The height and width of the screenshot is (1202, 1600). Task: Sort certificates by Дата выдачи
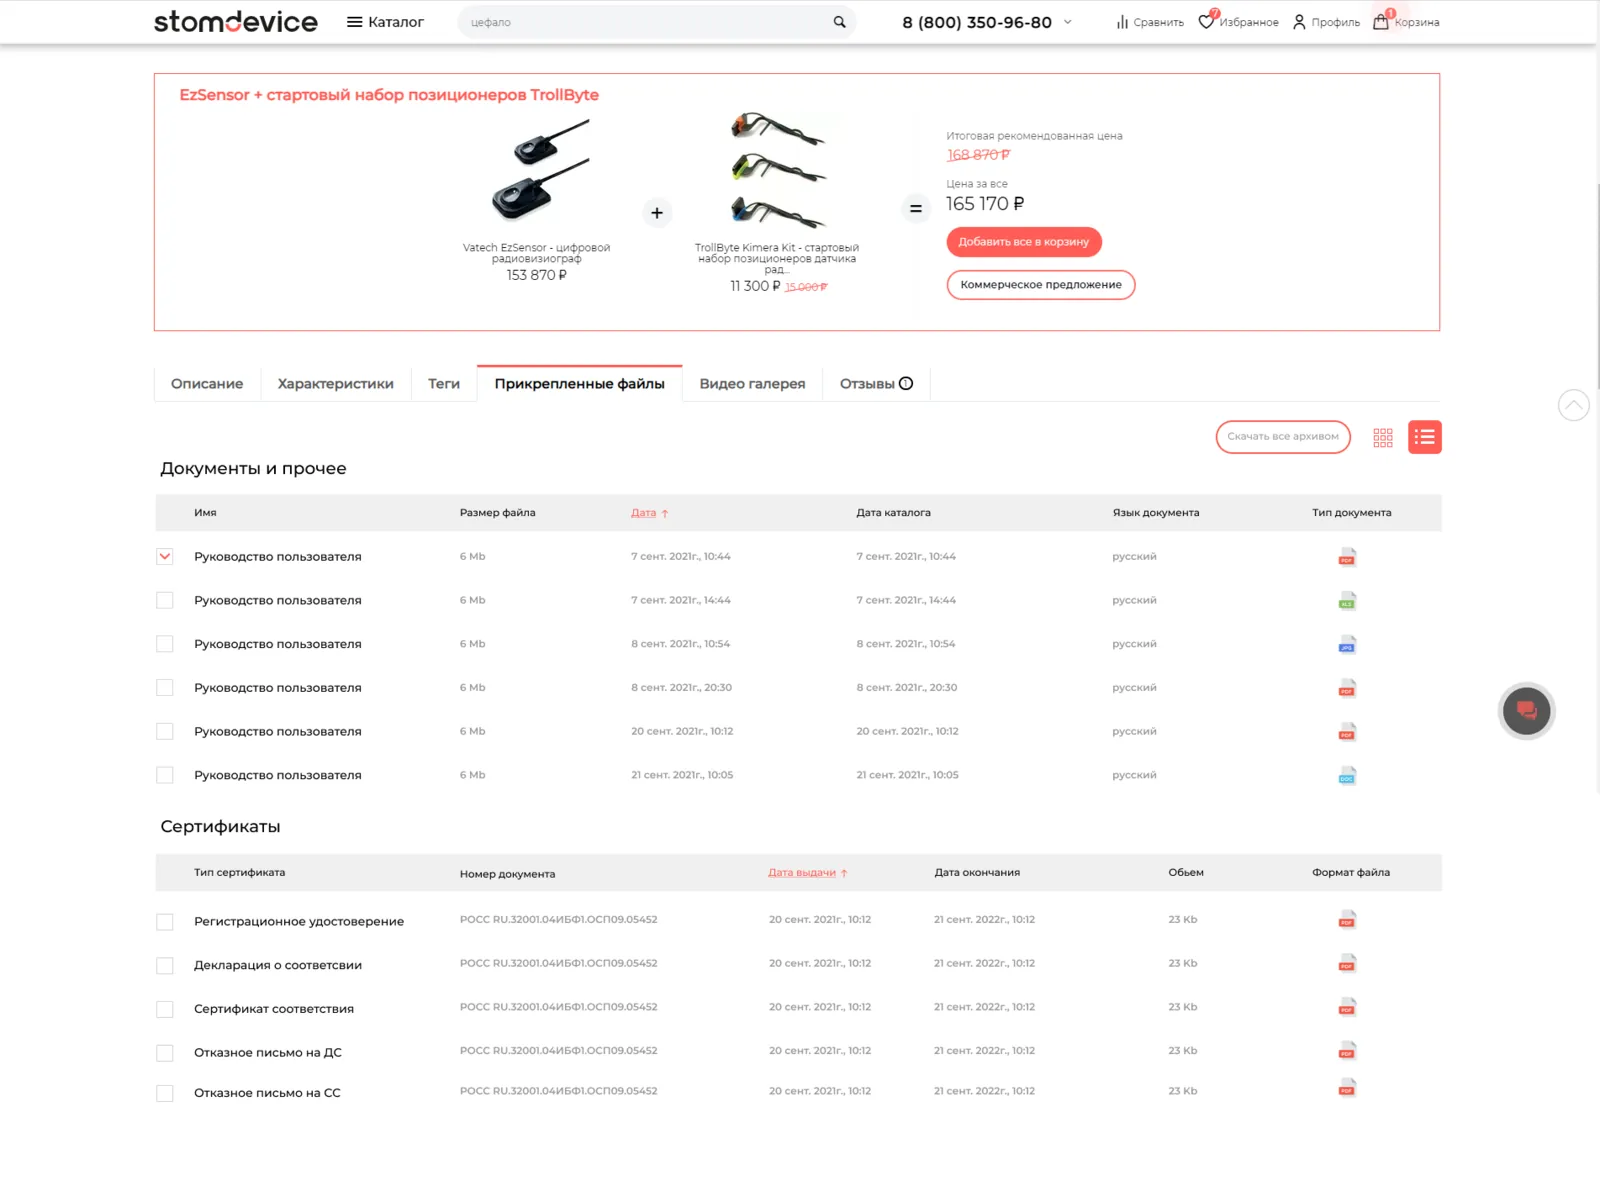coord(808,873)
